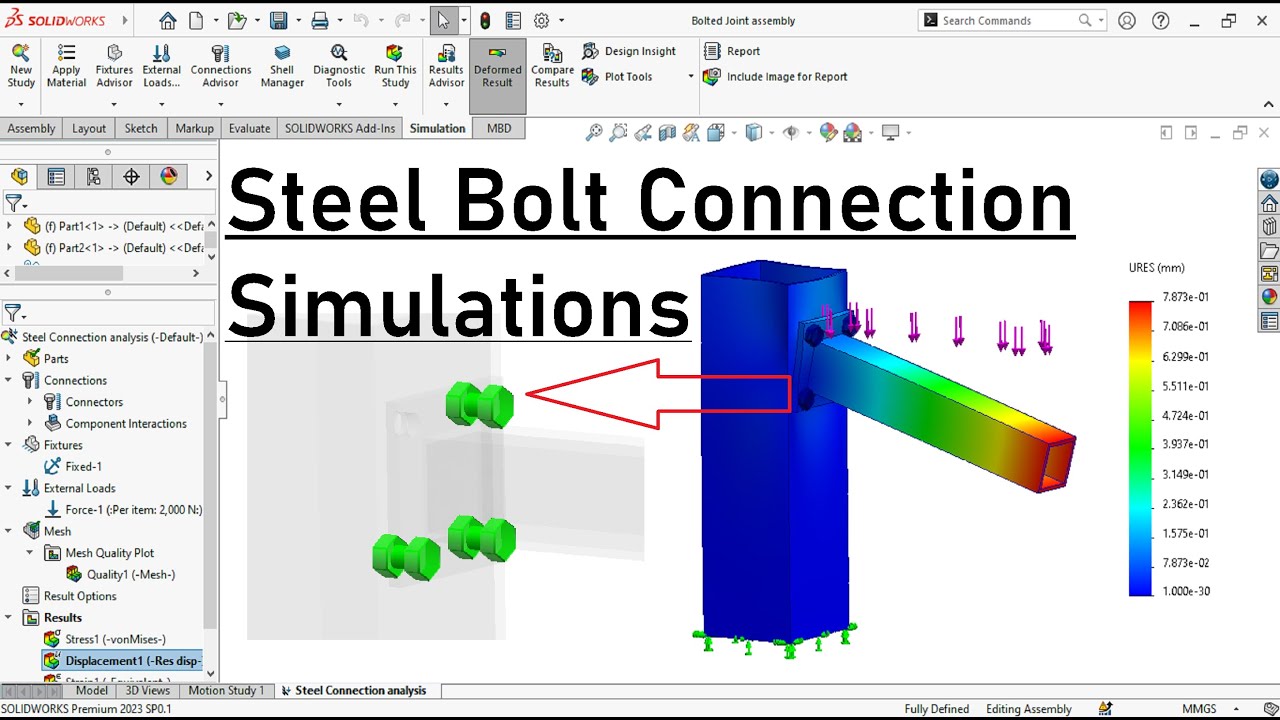Click the Open file icon
Screen dimensions: 1280x720
point(236,20)
